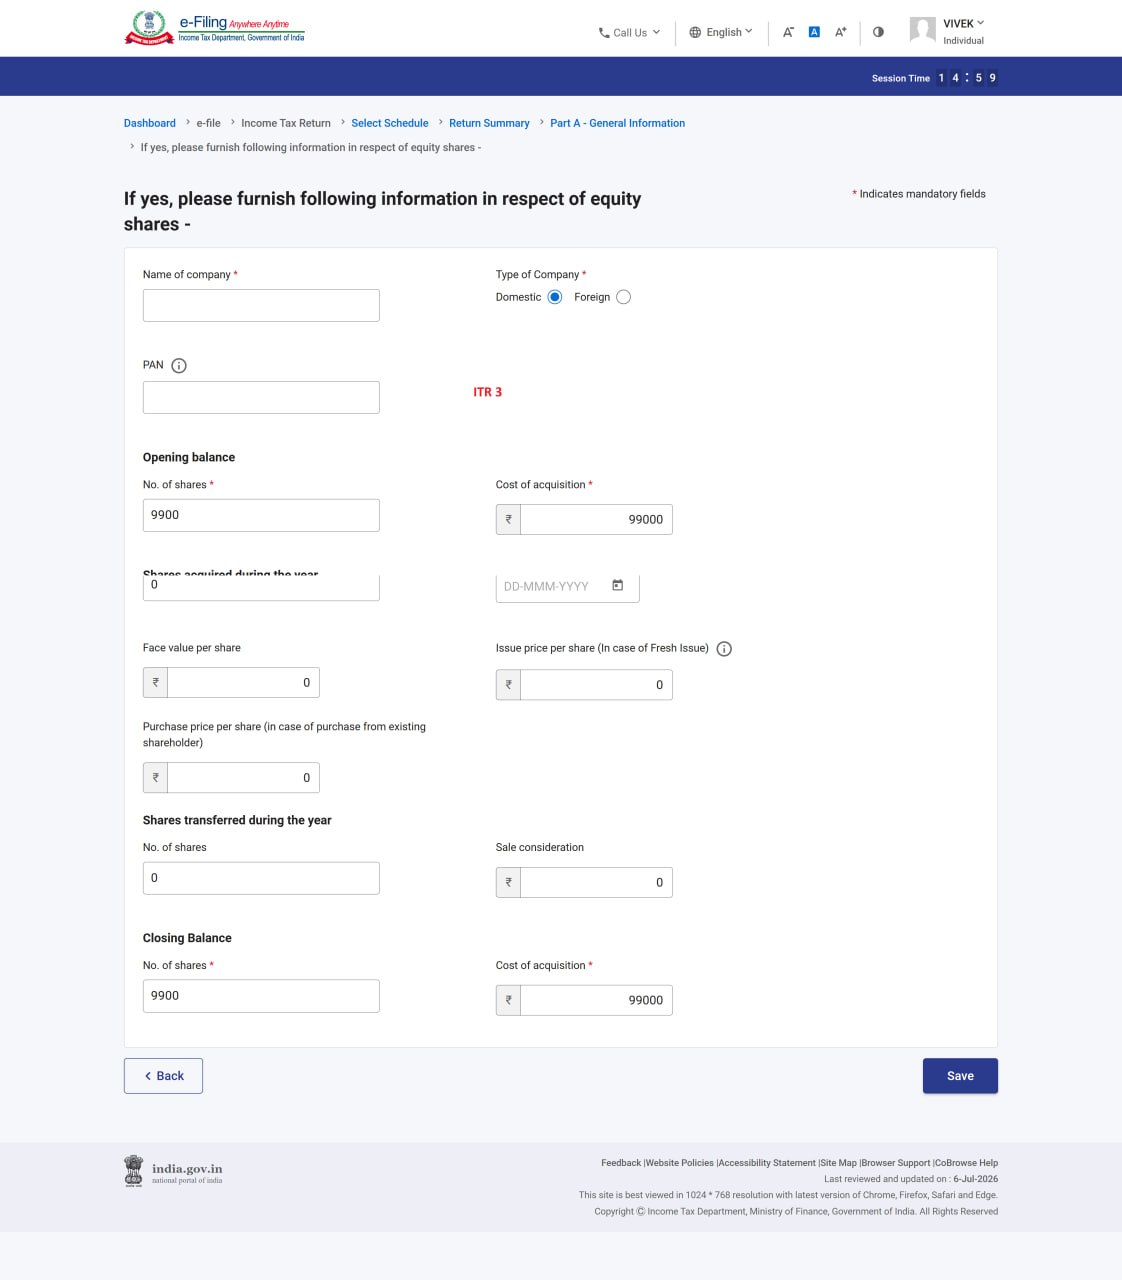Screen dimensions: 1122x1280
Task: Click the Back button
Action: [x=163, y=1076]
